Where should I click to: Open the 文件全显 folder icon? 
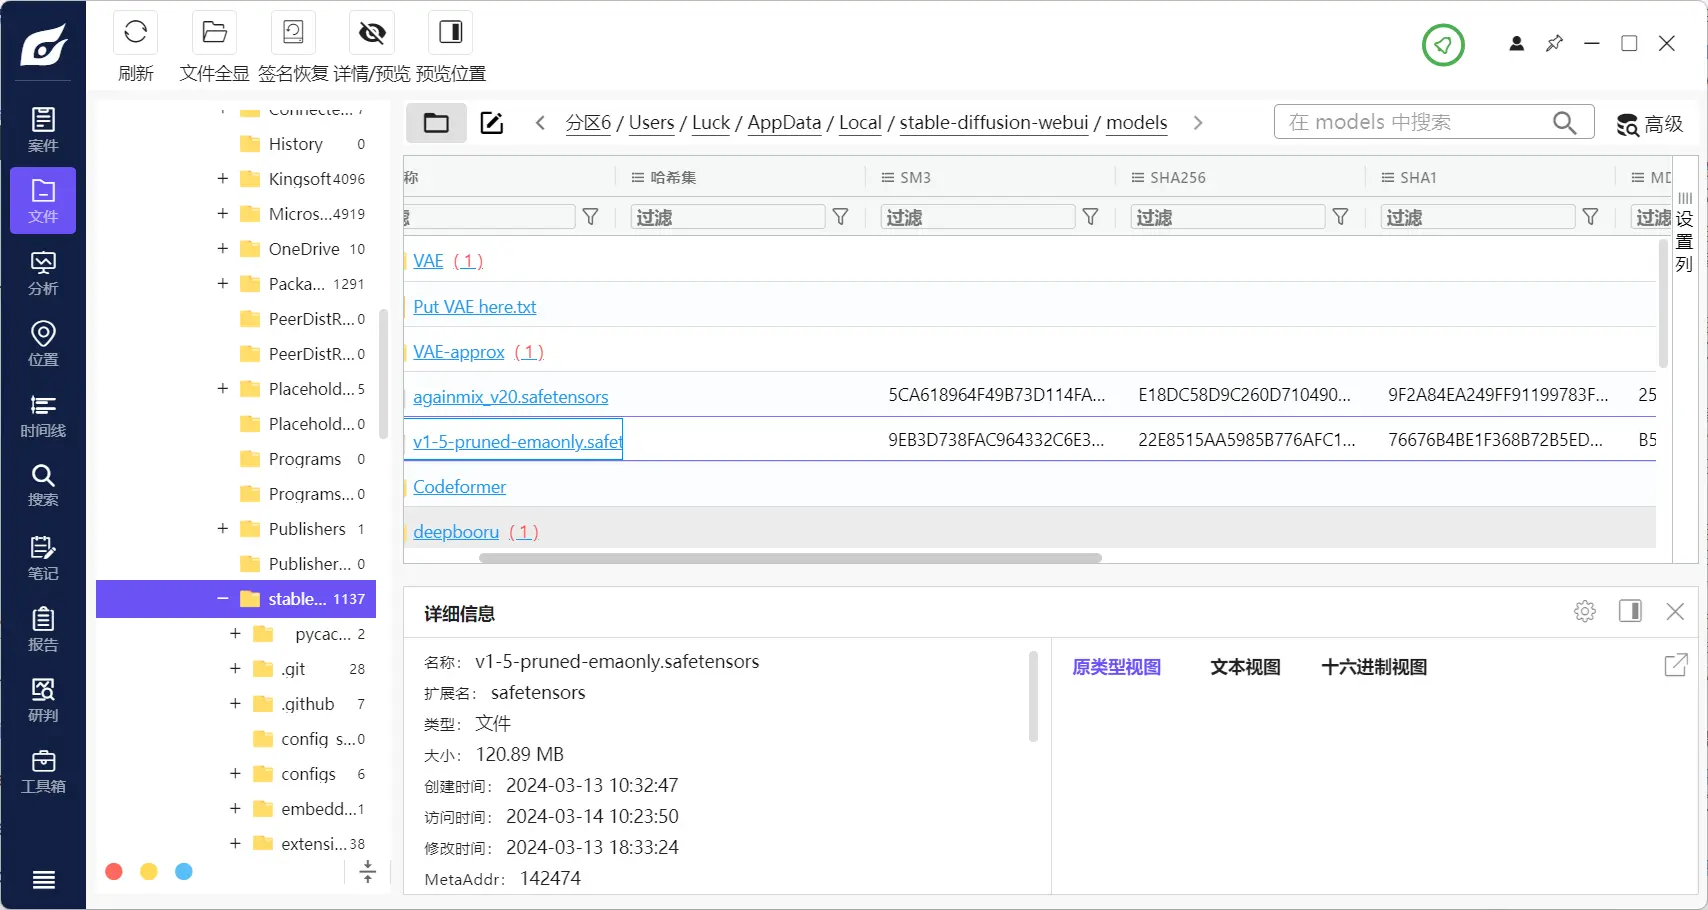[x=214, y=33]
